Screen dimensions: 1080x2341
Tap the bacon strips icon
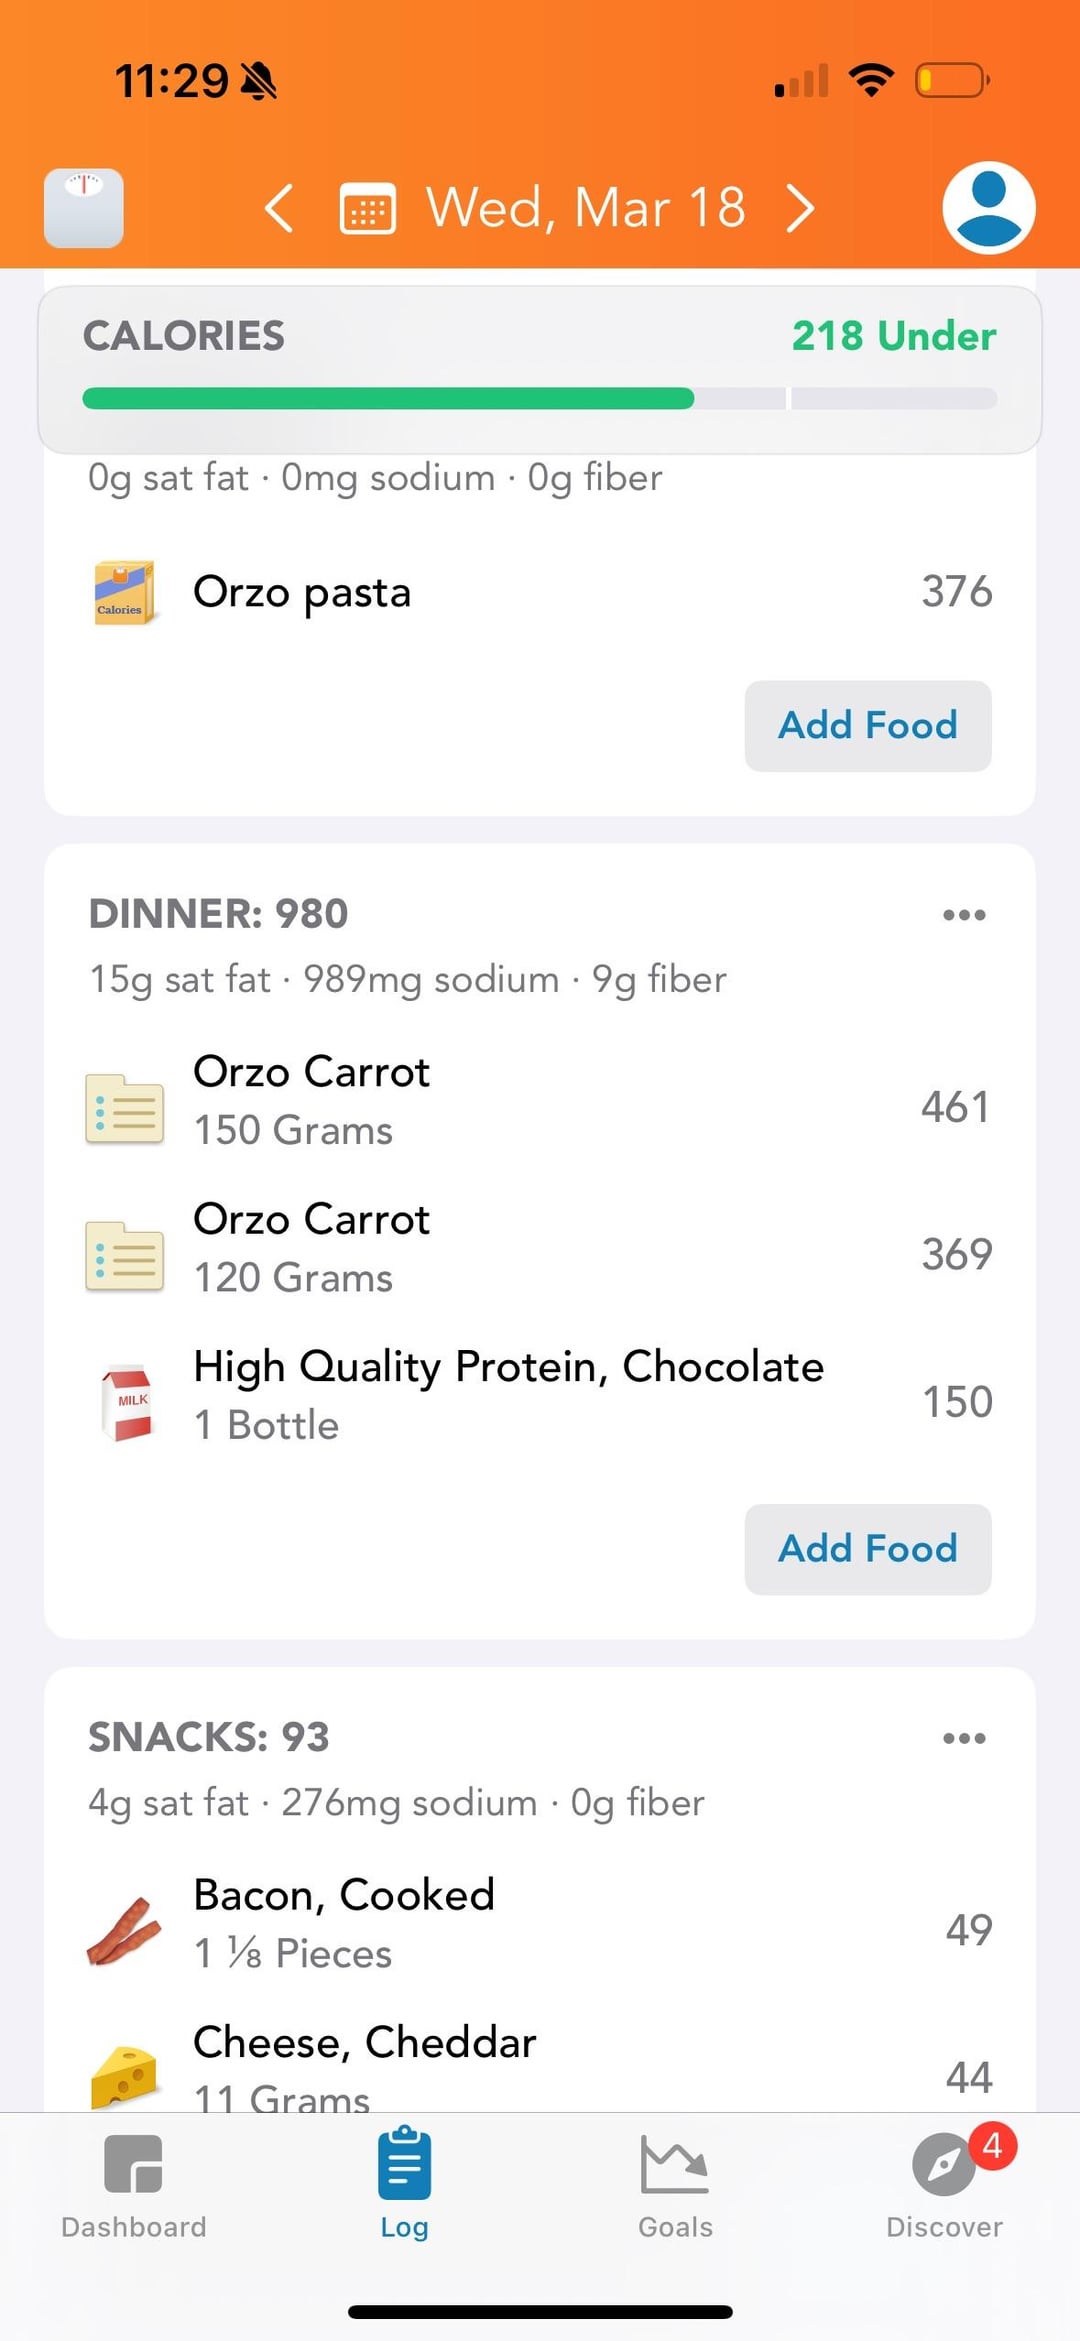tap(124, 1930)
